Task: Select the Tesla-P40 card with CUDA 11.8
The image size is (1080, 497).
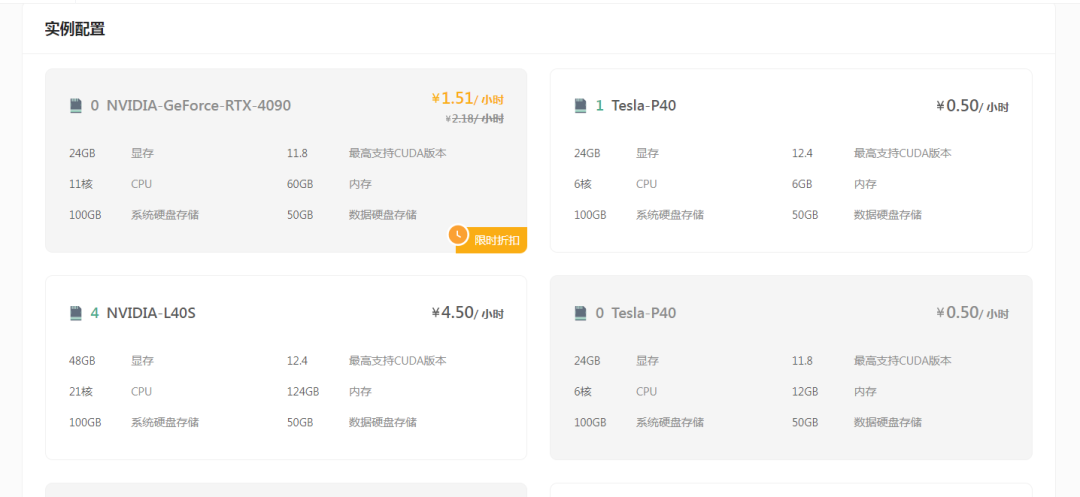Action: coord(791,368)
